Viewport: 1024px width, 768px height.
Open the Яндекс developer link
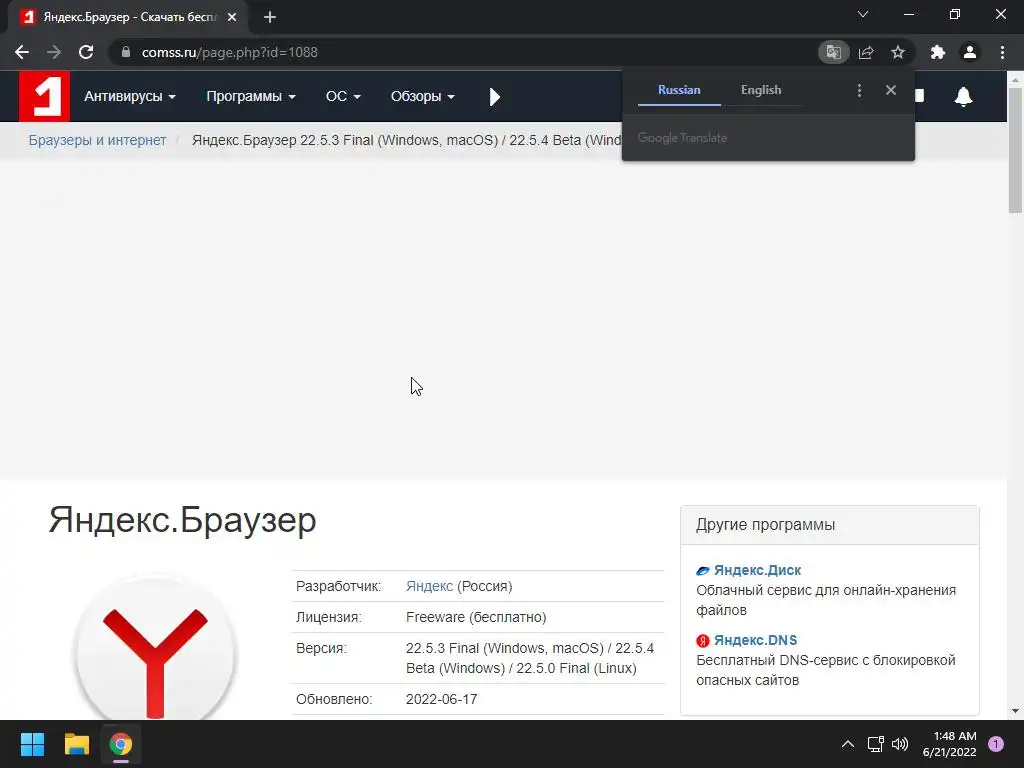[x=429, y=586]
